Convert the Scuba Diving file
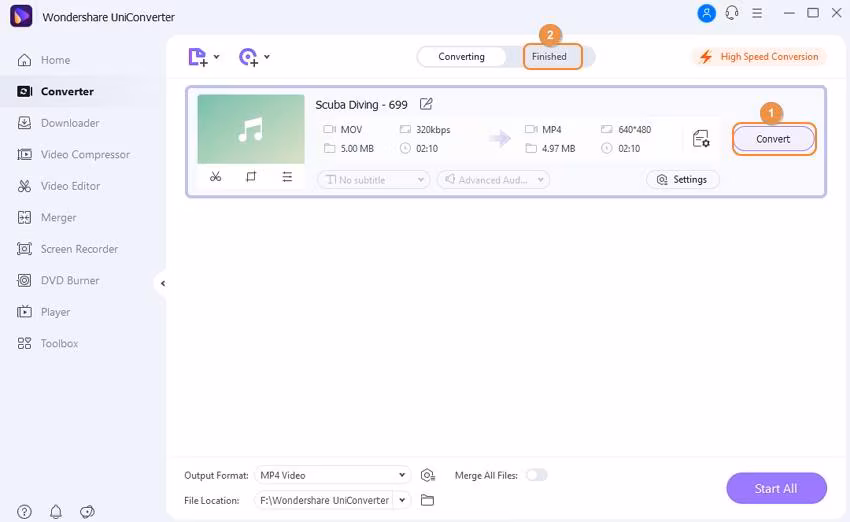This screenshot has width=850, height=522. point(774,139)
